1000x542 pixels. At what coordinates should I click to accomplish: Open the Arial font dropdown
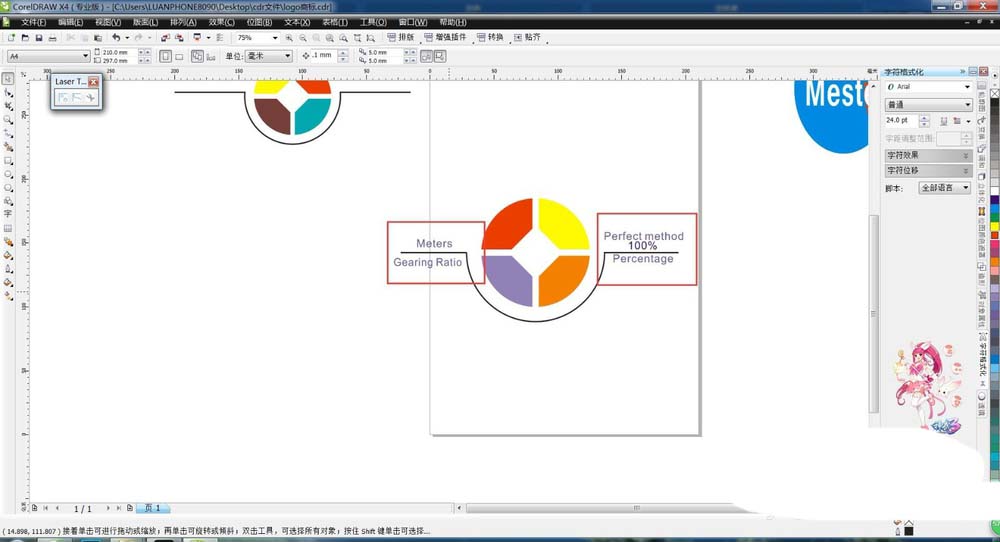[967, 87]
